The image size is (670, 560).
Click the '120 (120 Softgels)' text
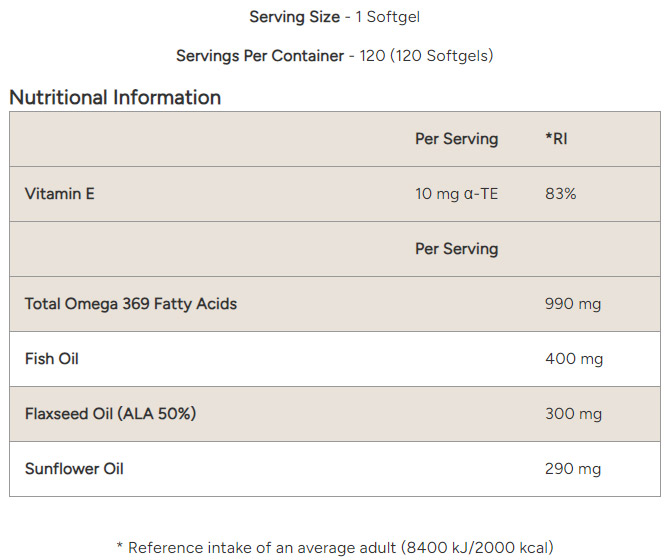coord(425,56)
